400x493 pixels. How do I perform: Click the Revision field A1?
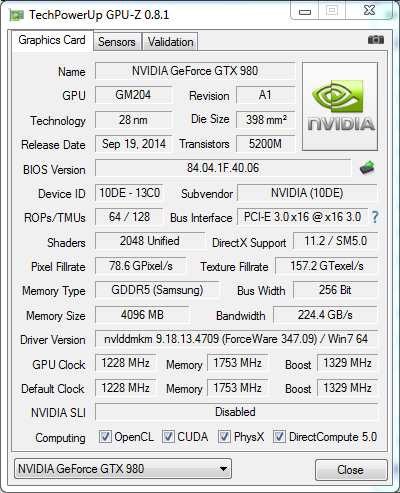266,95
